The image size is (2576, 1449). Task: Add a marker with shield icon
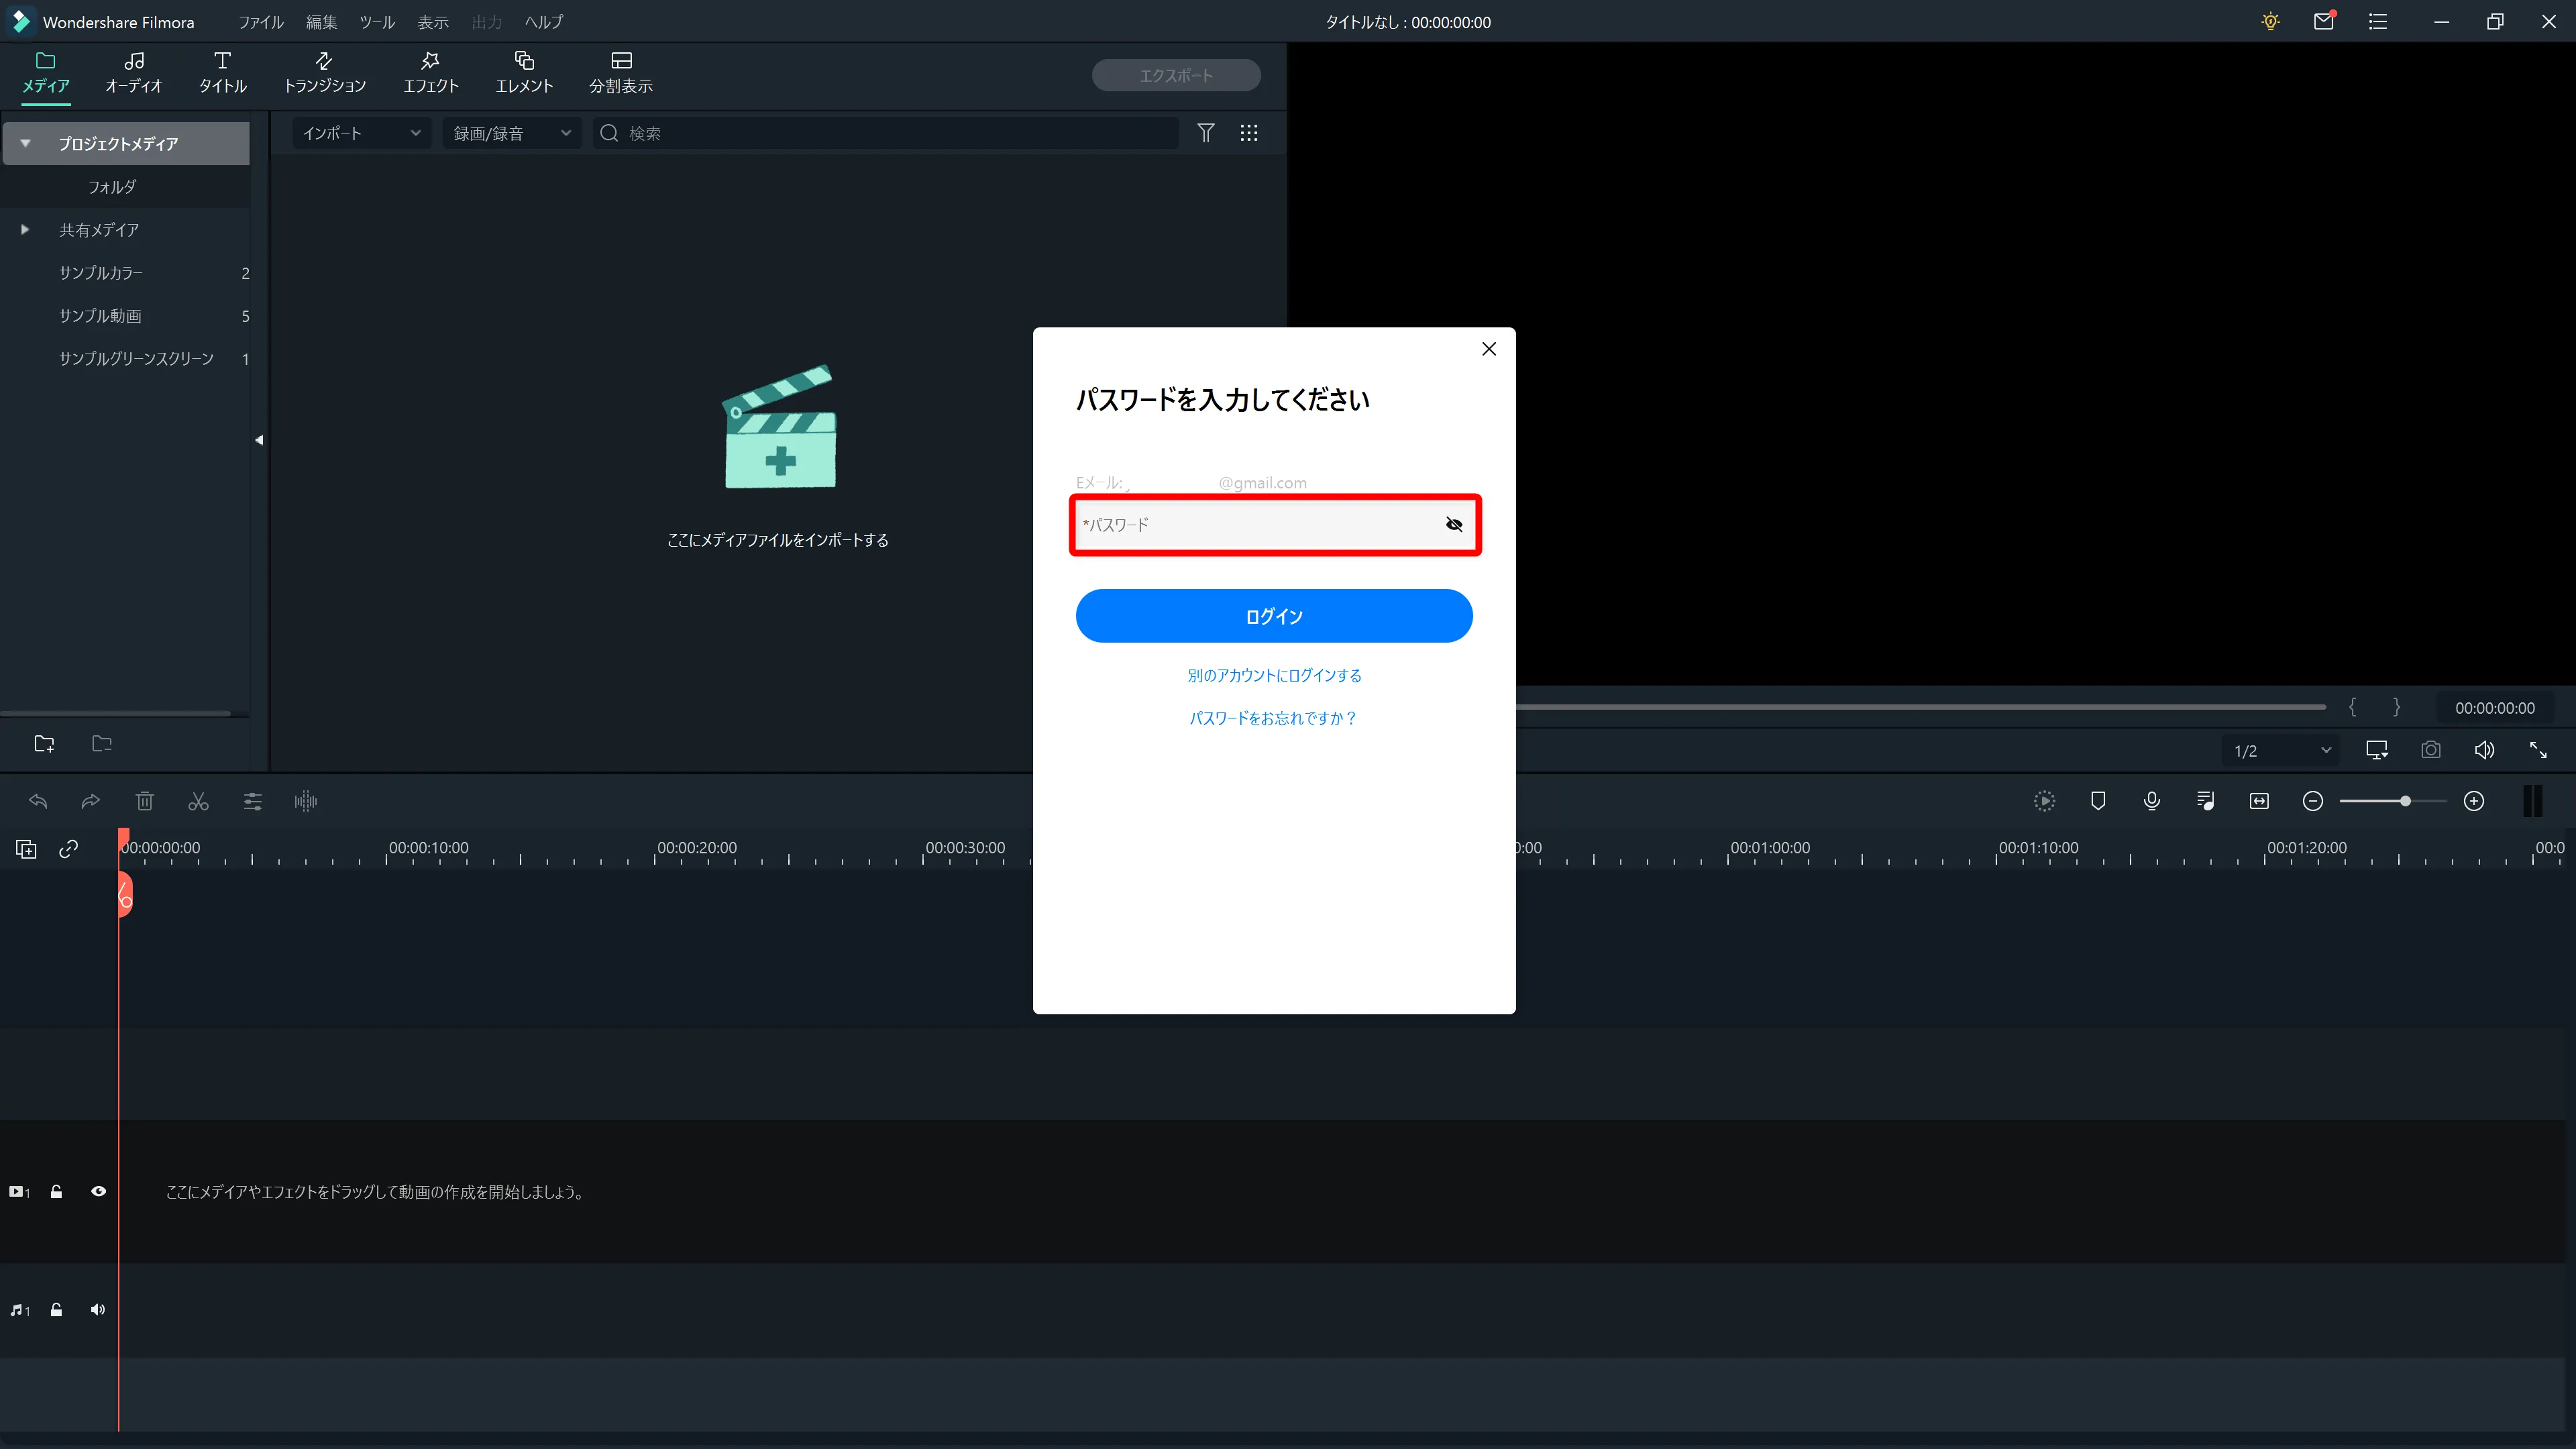click(2098, 801)
